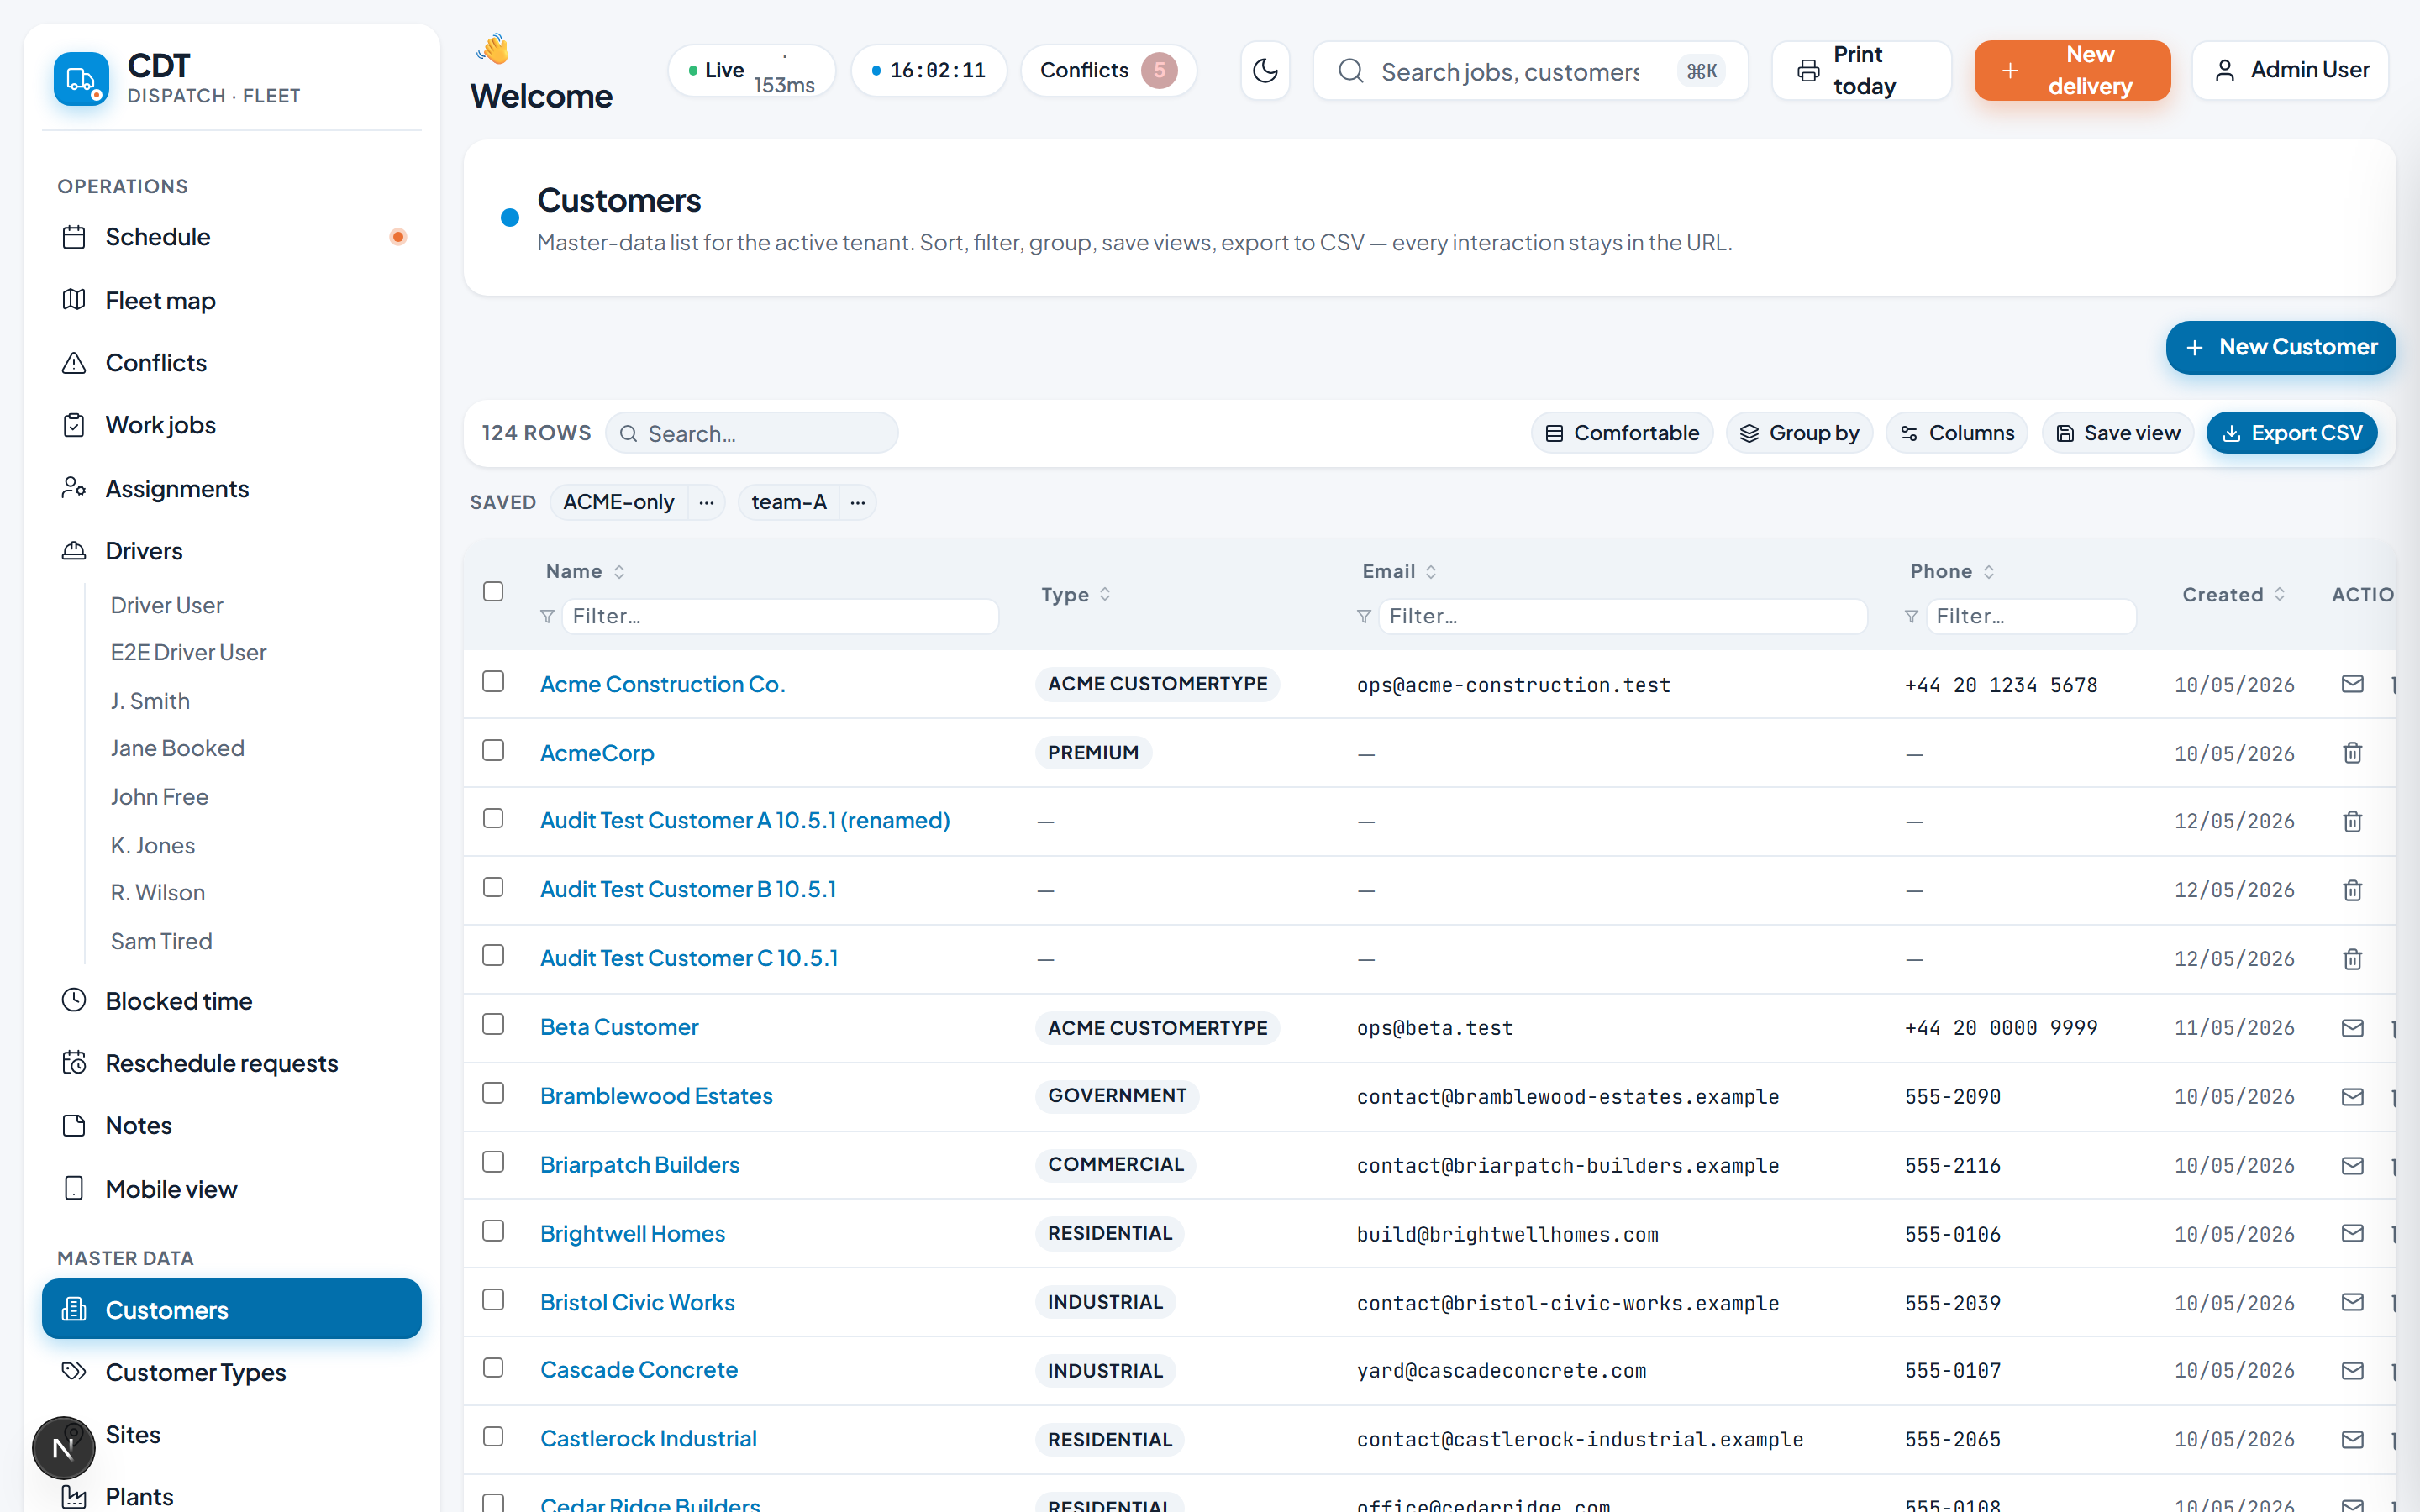Open Mobile view in the sidebar
Image resolution: width=2420 pixels, height=1512 pixels.
click(231, 1189)
